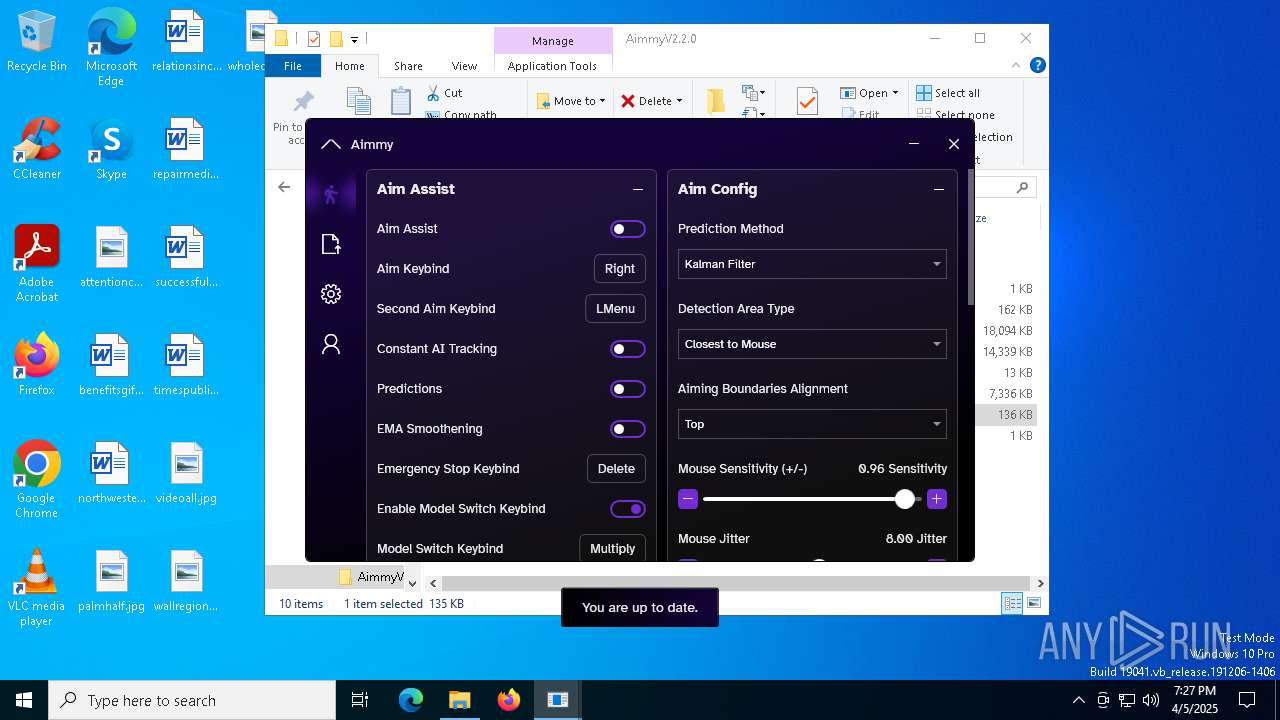
Task: Open the Aim menu sidebar icon
Action: [331, 195]
